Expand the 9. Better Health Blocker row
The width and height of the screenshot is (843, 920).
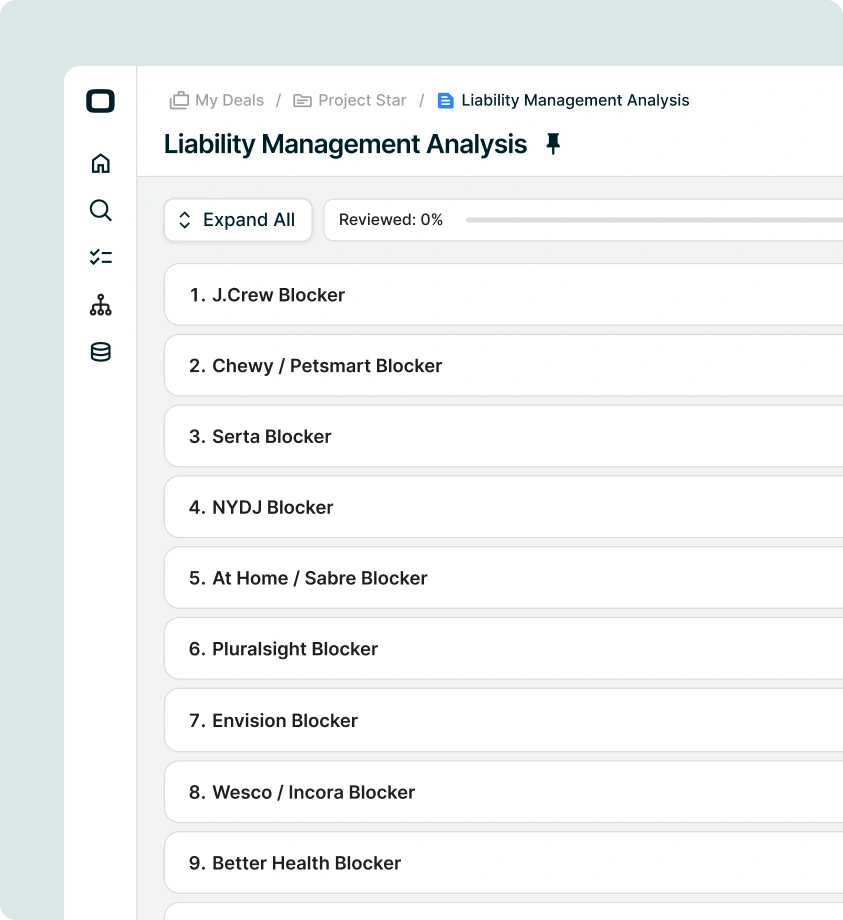(504, 863)
